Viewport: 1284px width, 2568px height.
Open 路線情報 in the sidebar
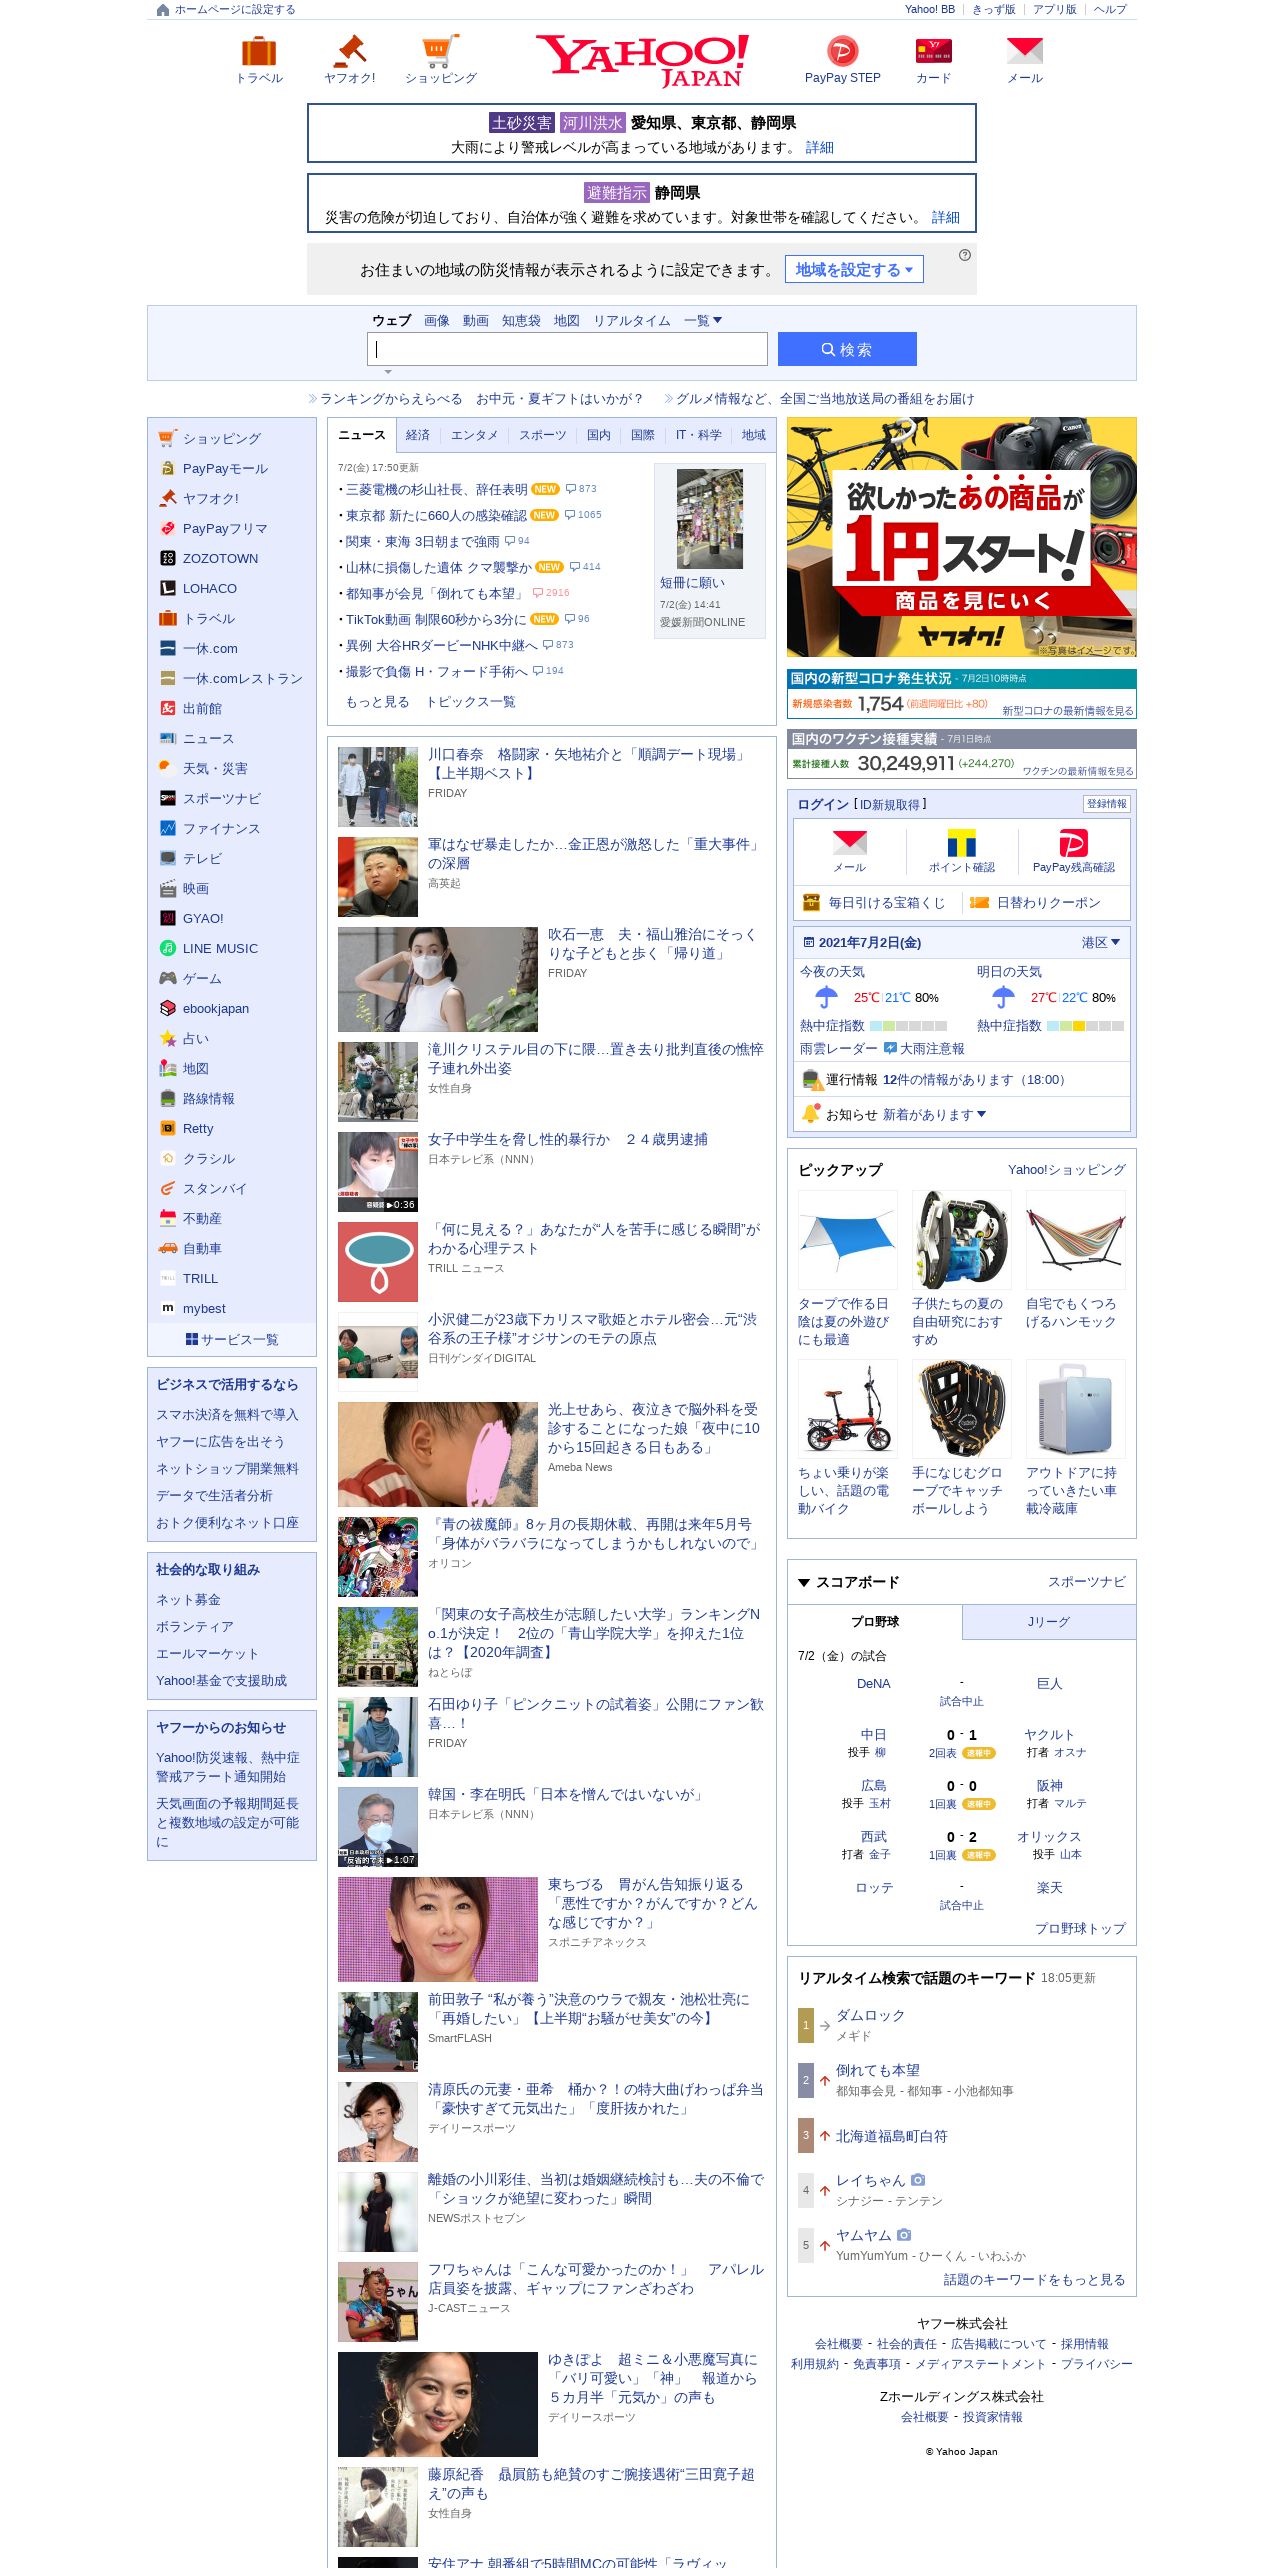(x=208, y=1098)
